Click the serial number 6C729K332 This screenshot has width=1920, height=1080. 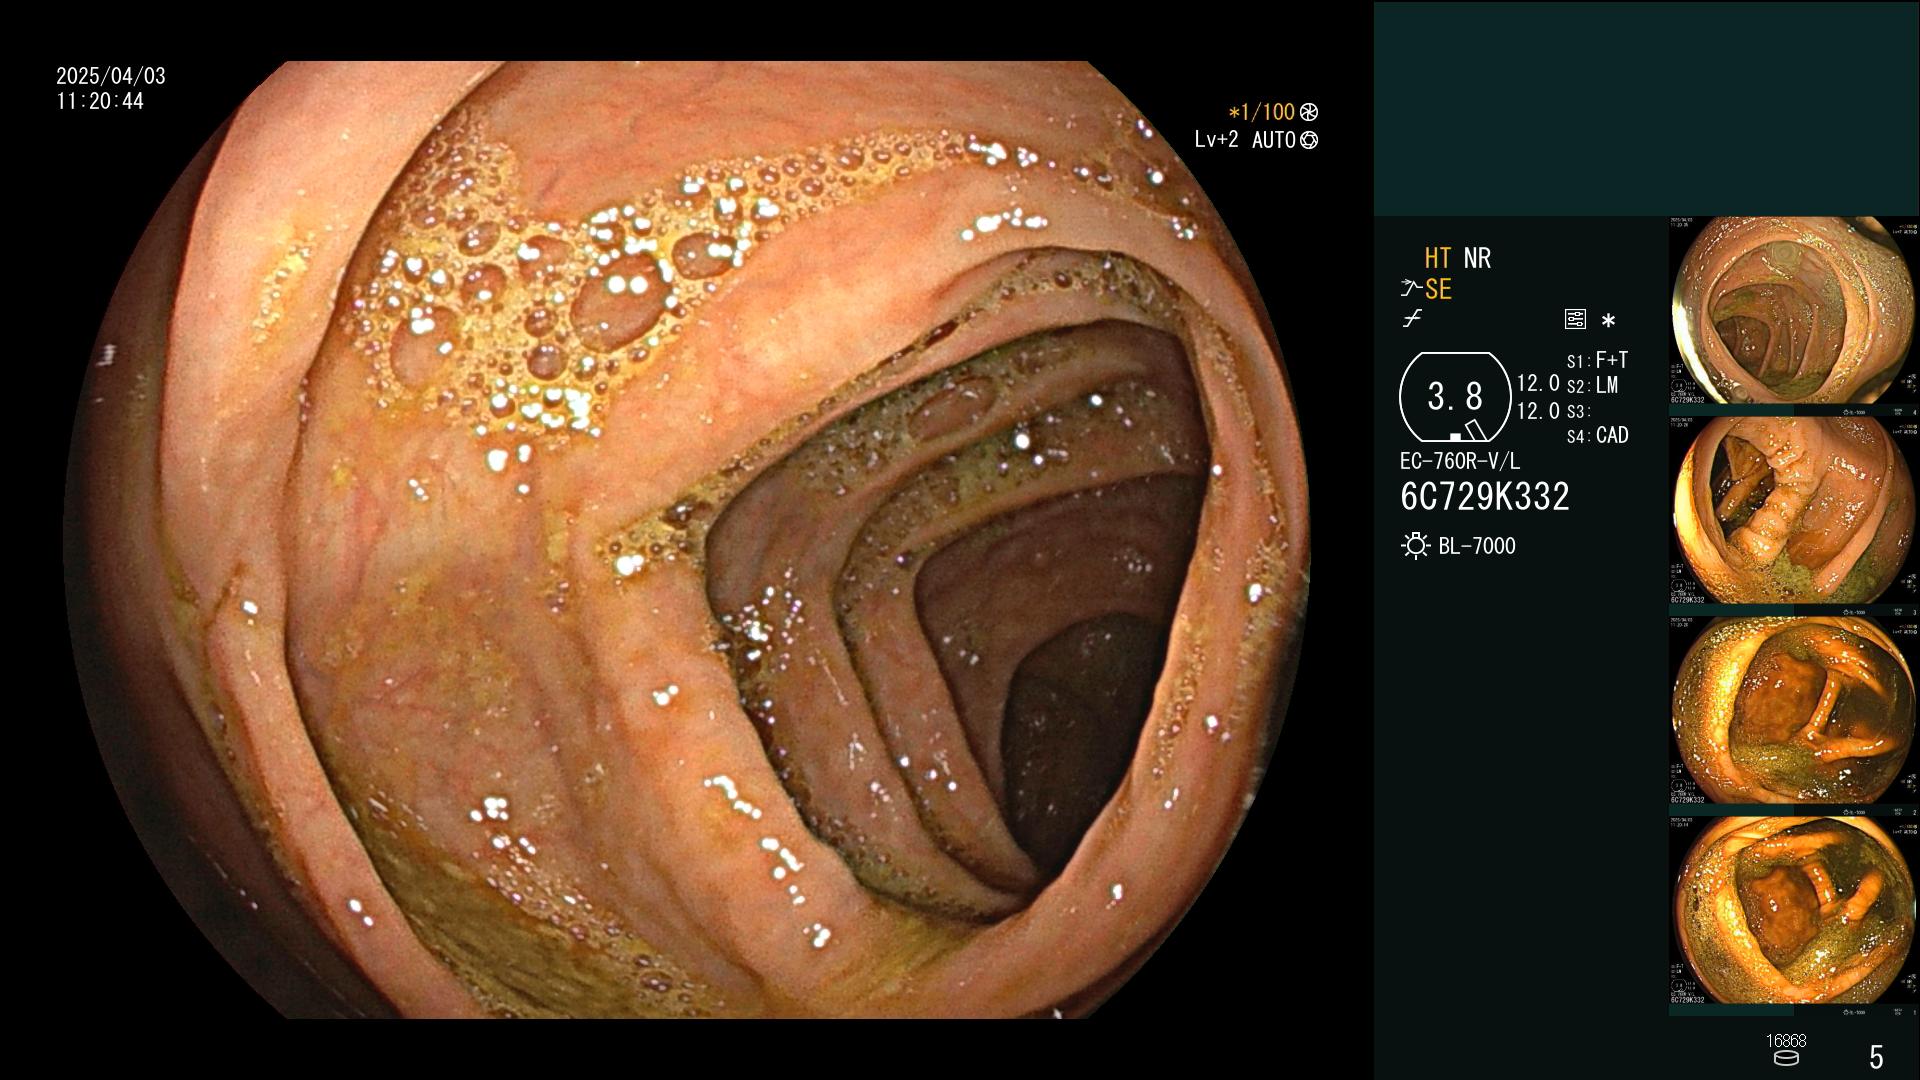1485,497
